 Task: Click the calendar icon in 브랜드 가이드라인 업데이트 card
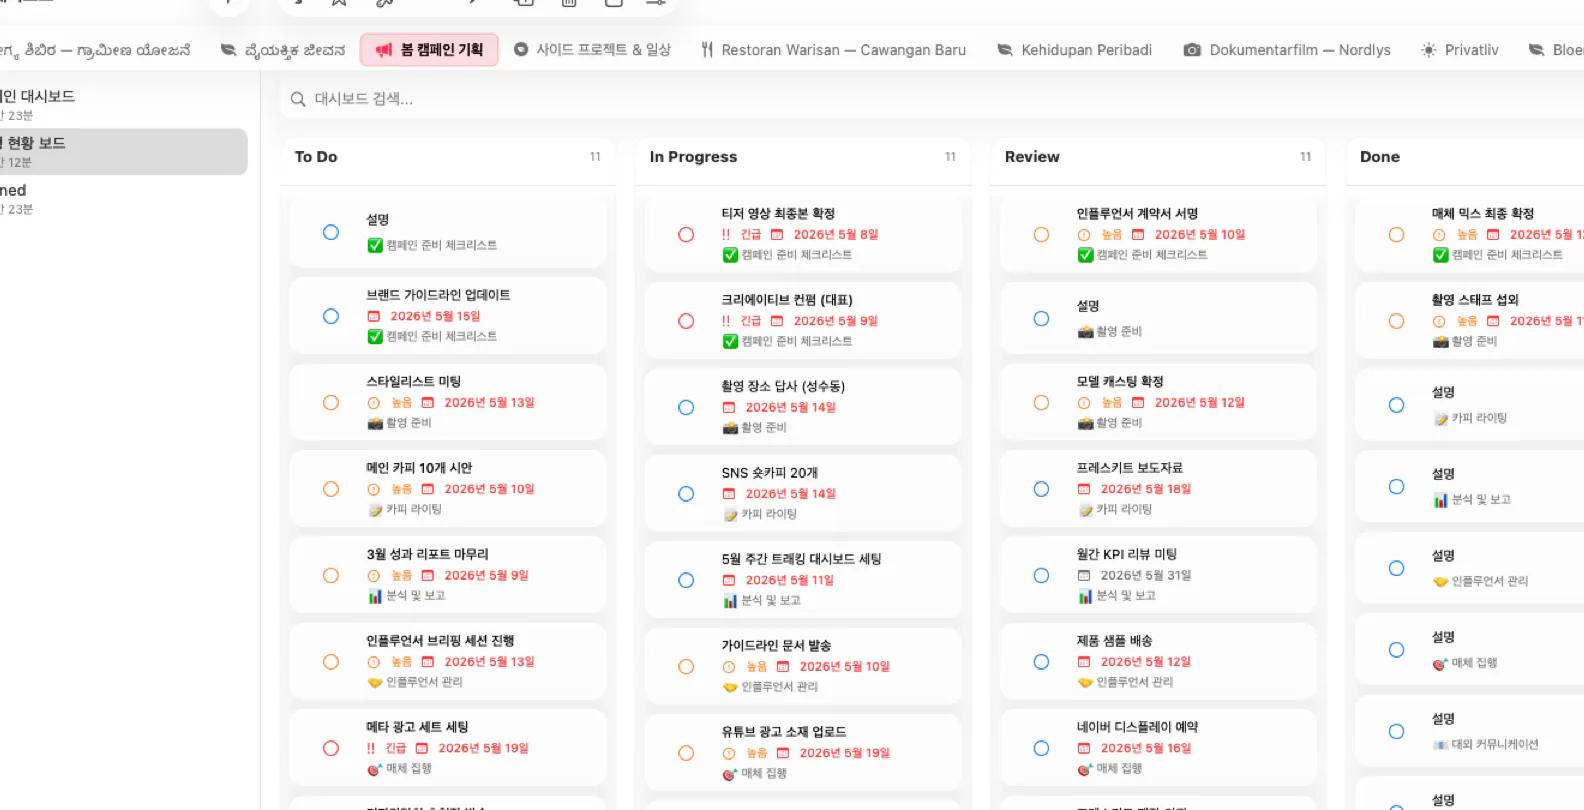click(374, 316)
